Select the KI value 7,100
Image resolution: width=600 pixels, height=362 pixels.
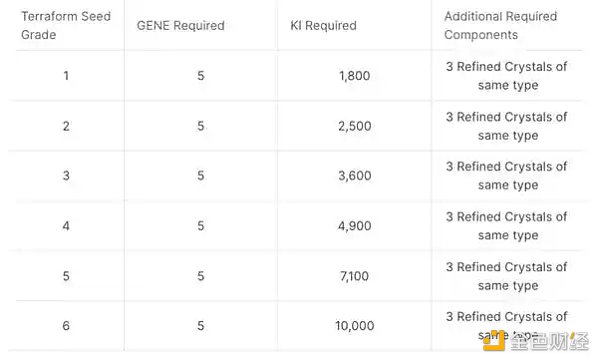pyautogui.click(x=354, y=276)
